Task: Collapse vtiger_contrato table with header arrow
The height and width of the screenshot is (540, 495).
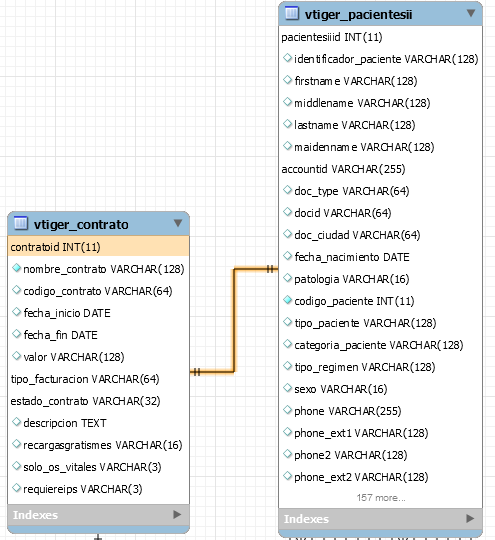Action: (178, 223)
